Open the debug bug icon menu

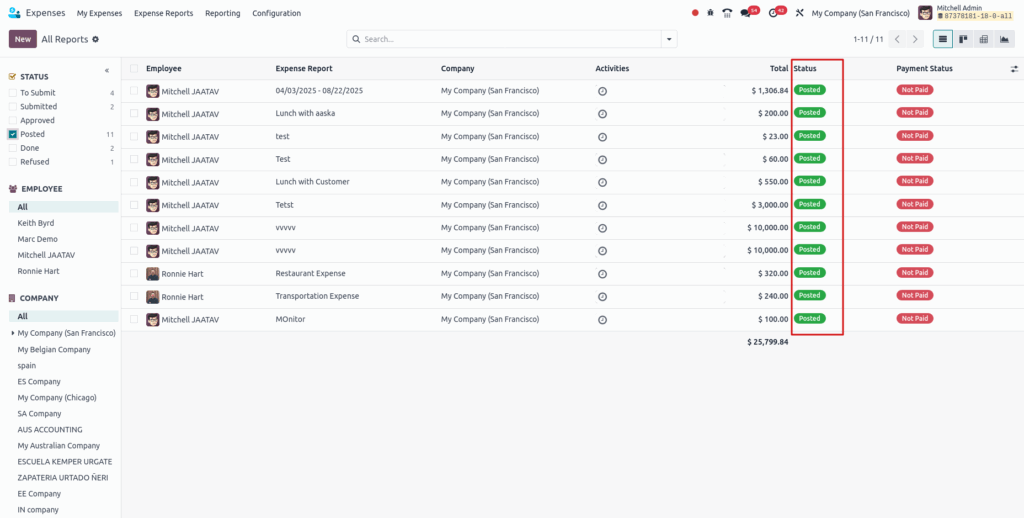point(710,13)
